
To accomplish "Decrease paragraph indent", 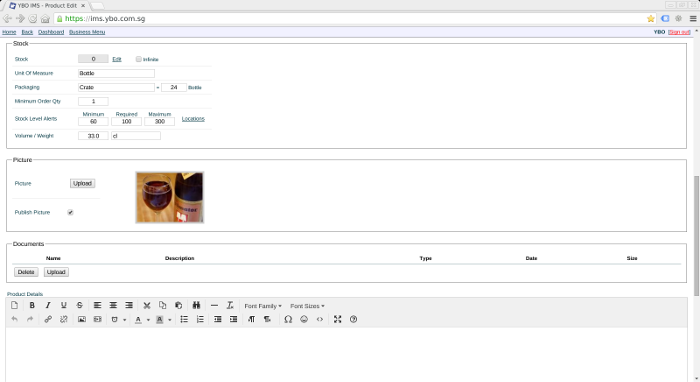I will point(217,319).
